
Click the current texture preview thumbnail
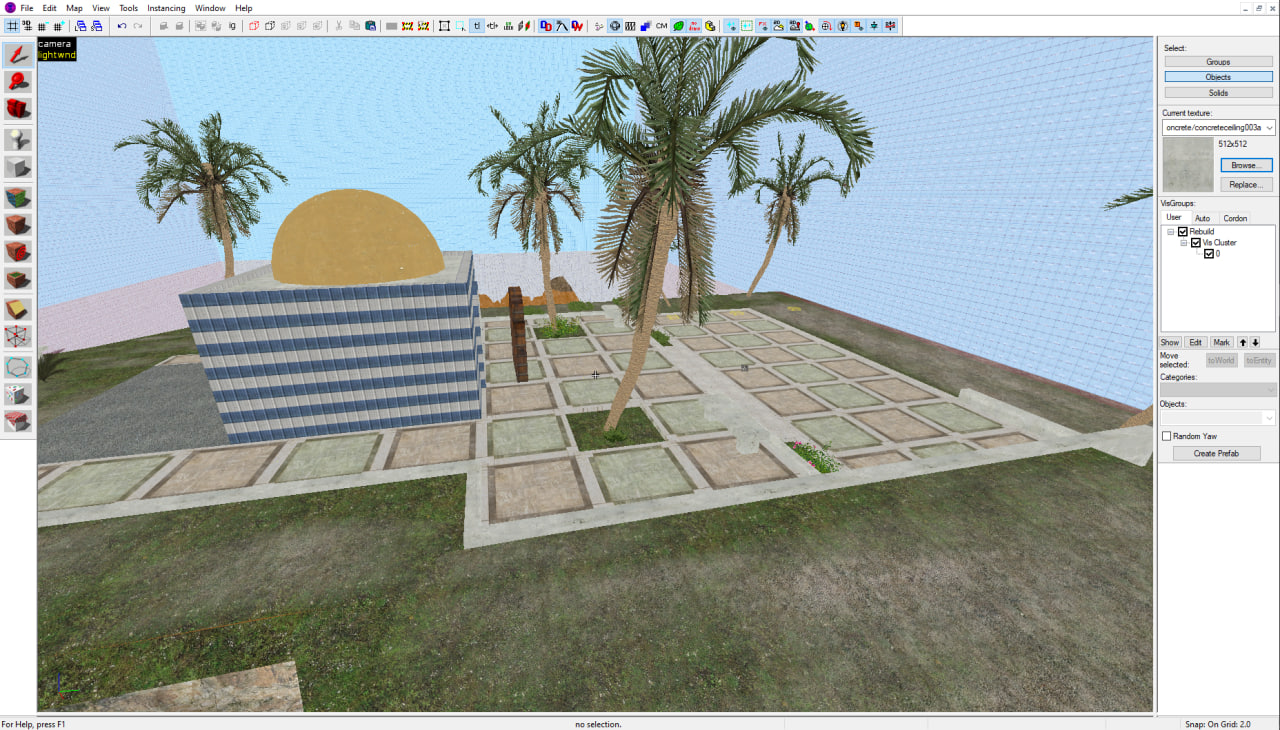[1188, 163]
